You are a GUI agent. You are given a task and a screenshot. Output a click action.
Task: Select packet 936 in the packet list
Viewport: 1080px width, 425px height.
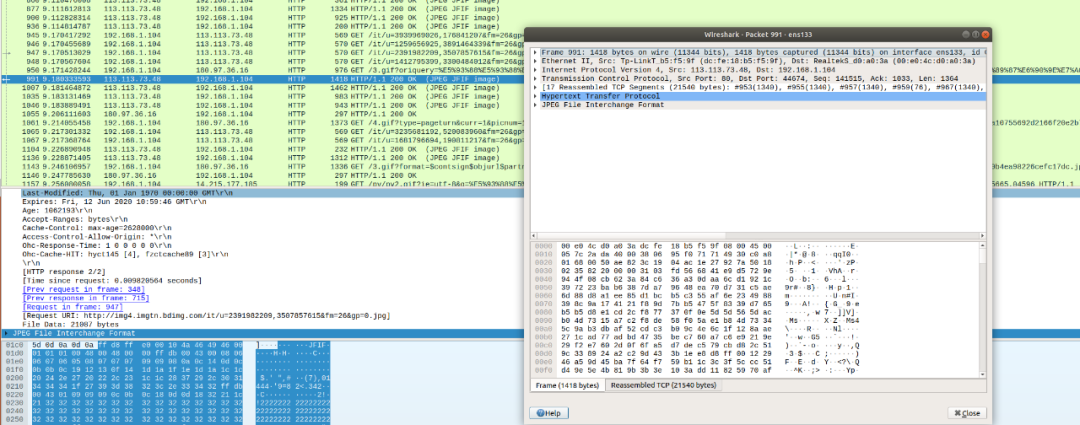click(x=262, y=26)
